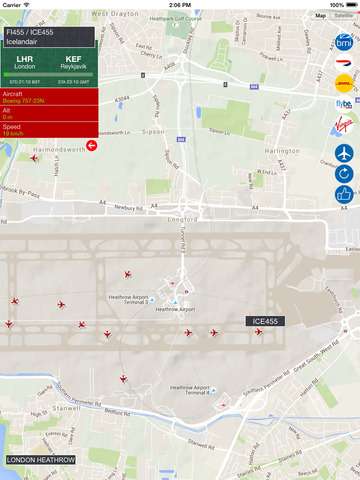Image resolution: width=360 pixels, height=480 pixels.
Task: Collapse flight info panel with red arrow
Action: [91, 145]
